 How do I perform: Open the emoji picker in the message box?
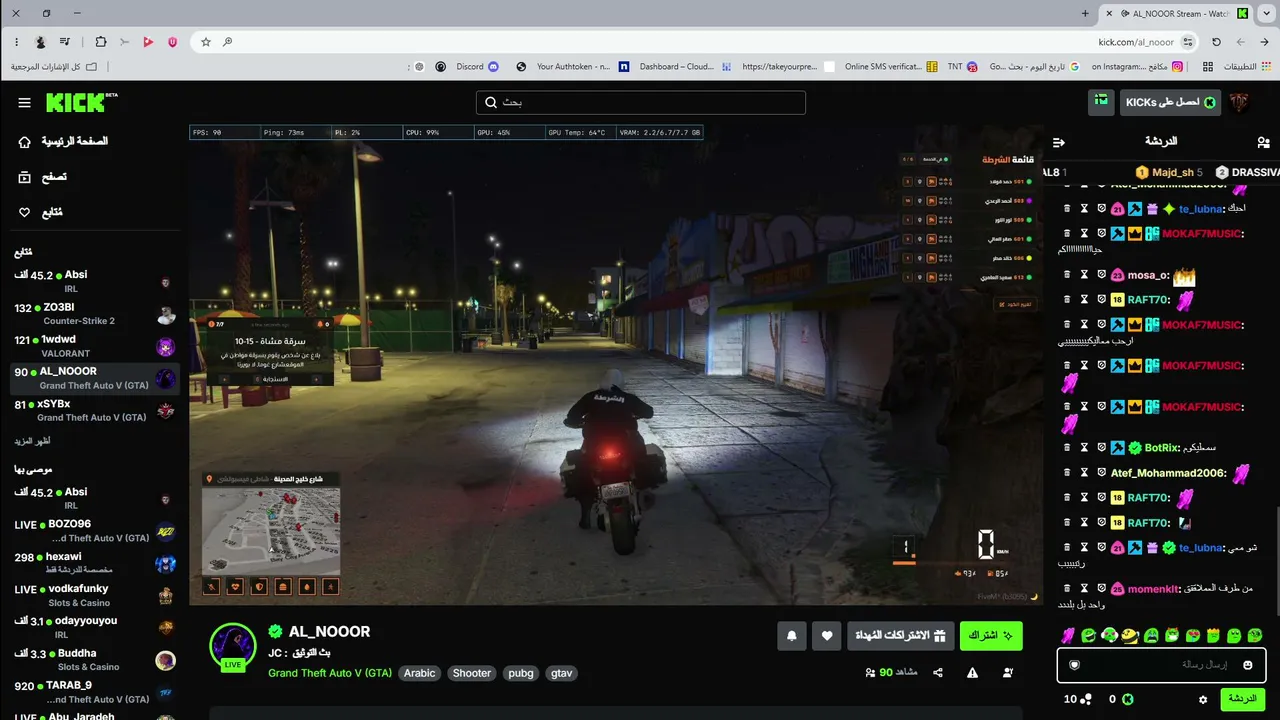click(x=1248, y=665)
